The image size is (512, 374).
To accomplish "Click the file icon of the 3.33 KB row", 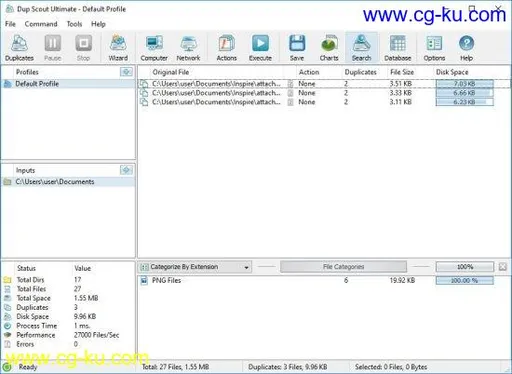I will pos(144,93).
